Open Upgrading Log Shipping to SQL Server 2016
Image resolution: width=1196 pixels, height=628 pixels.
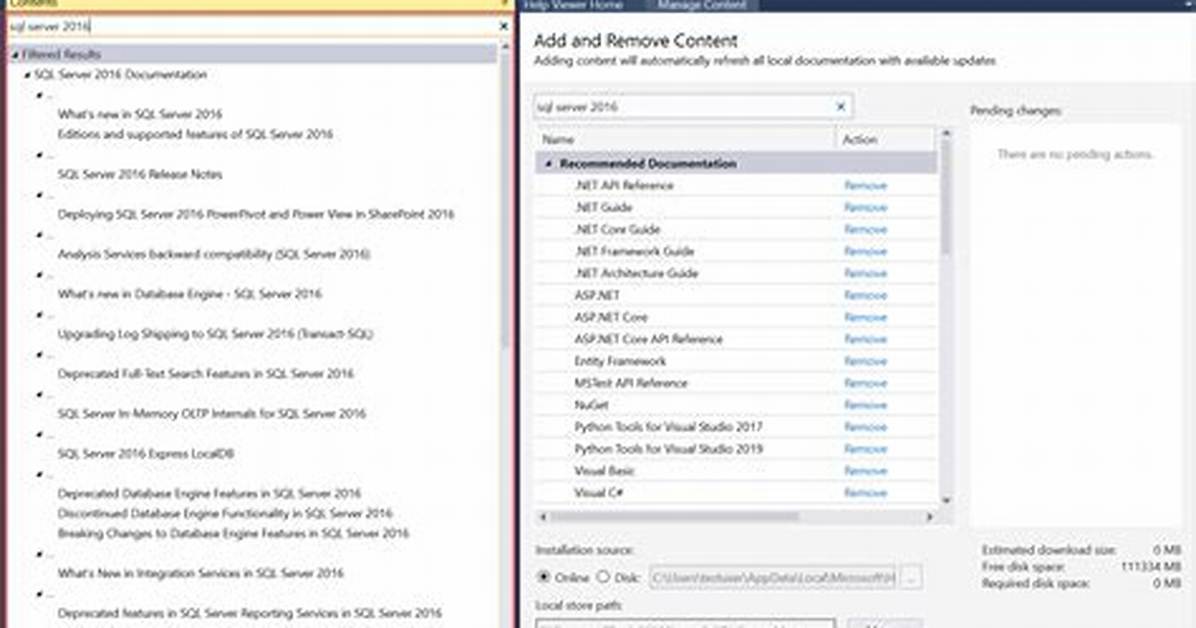[215, 334]
